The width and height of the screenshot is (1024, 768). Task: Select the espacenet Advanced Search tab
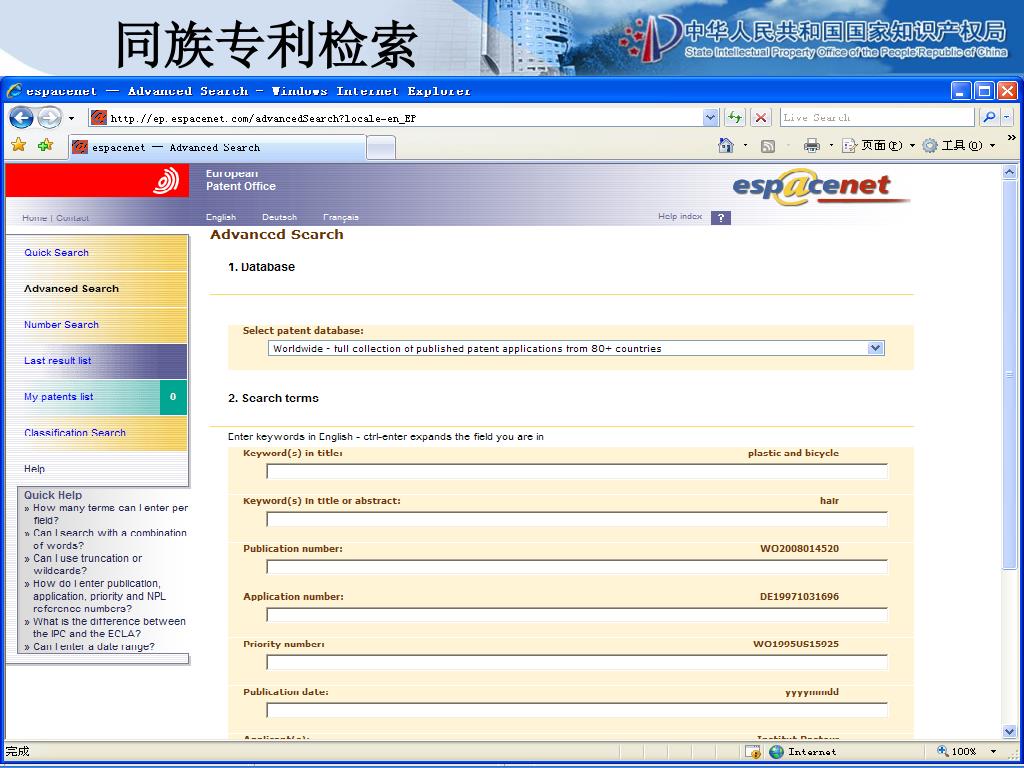[x=217, y=148]
